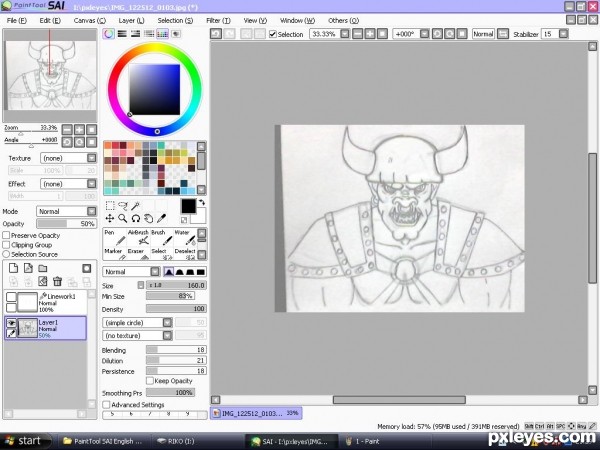Screen dimensions: 600x450
Task: Enable Keep Opacity checkbox
Action: [150, 381]
